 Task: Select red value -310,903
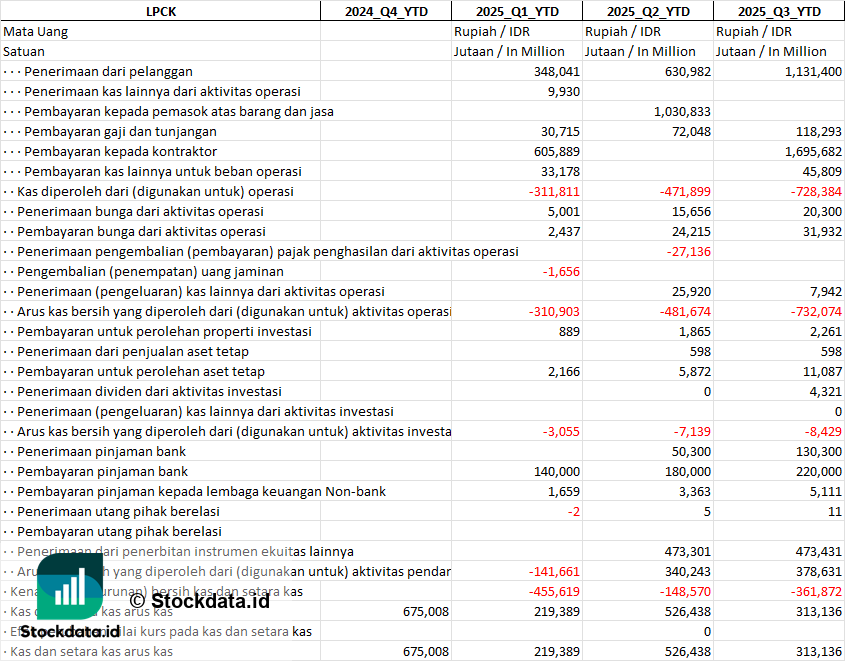point(554,311)
